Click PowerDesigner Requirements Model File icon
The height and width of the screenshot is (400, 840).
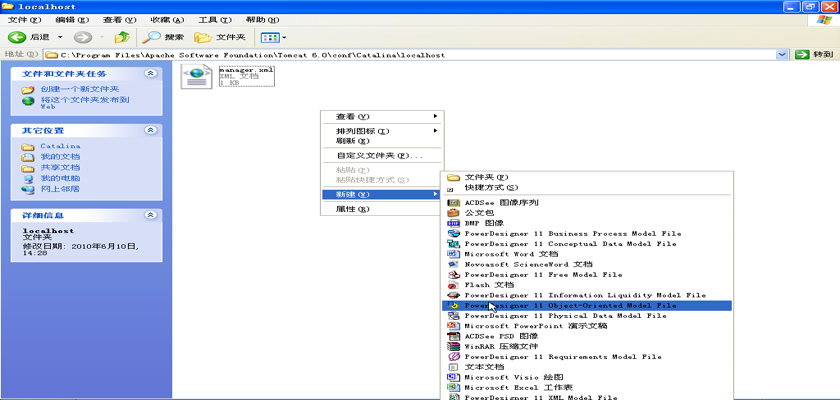(454, 357)
